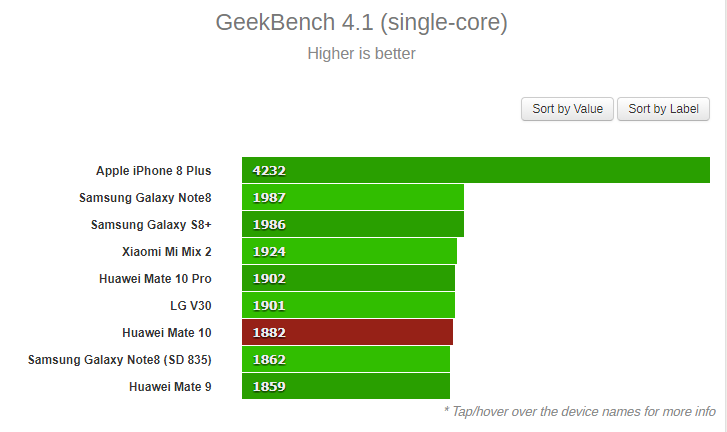
Task: Select the 1859 Huawei Mate 9 bar
Action: [x=346, y=386]
